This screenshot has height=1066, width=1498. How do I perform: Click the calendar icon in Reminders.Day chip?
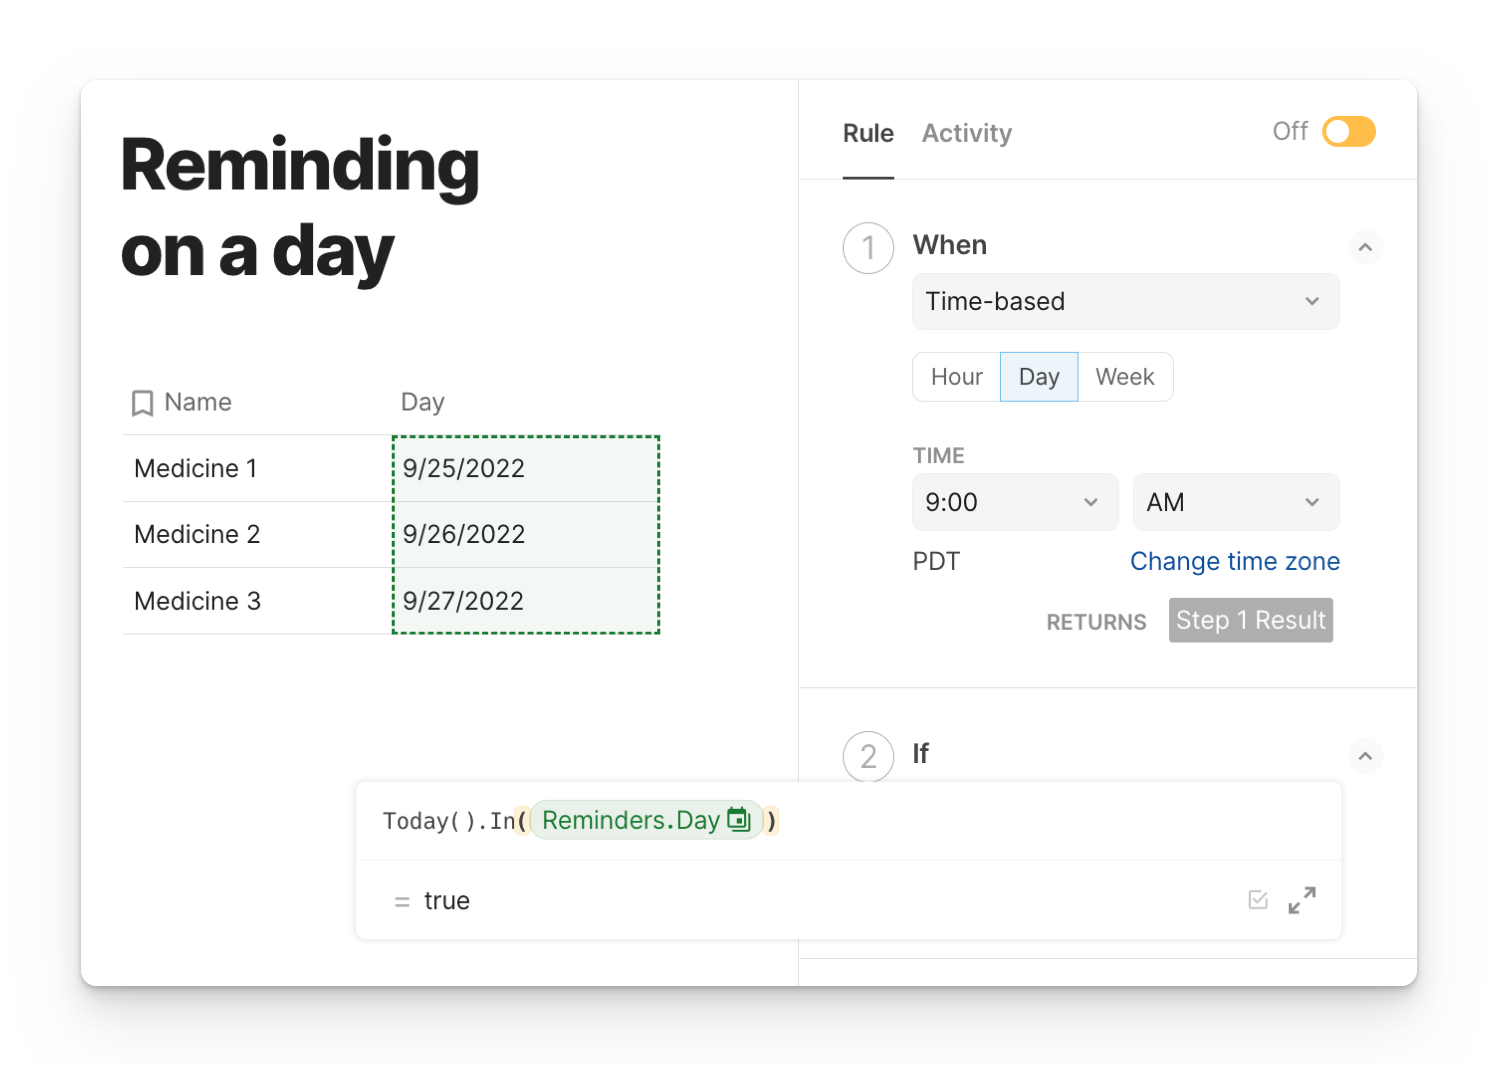click(x=738, y=820)
